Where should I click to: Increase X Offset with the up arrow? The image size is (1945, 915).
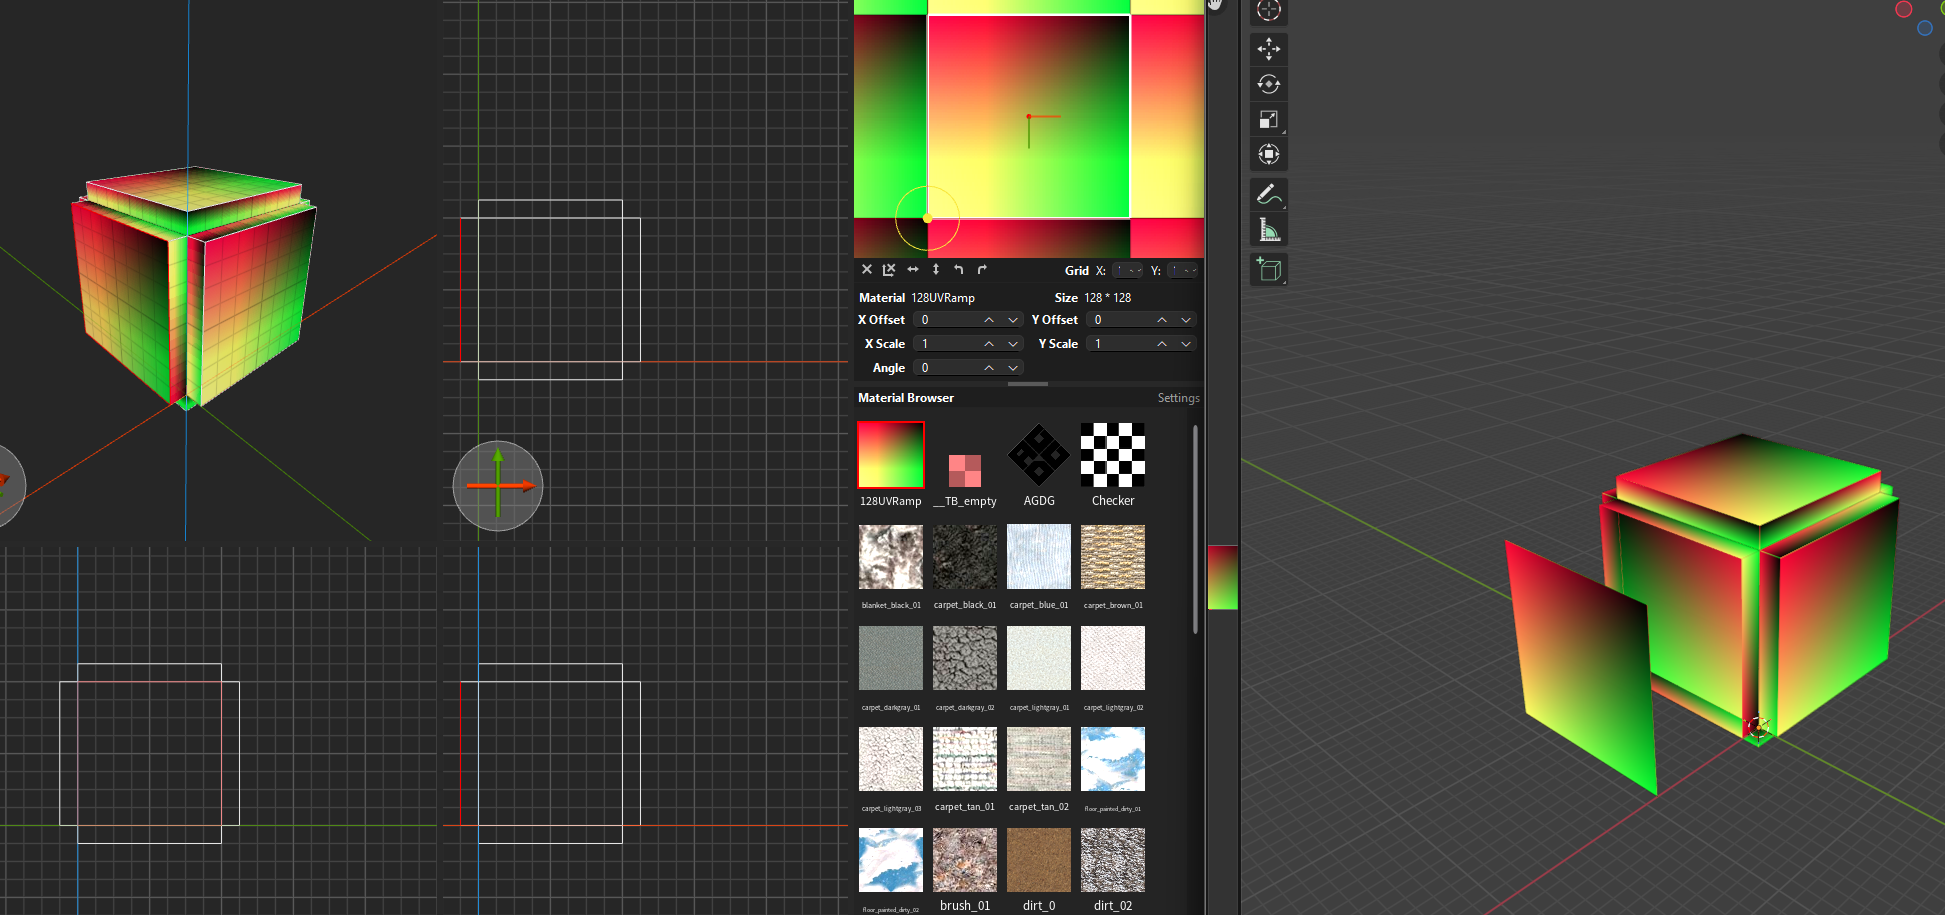(x=989, y=320)
